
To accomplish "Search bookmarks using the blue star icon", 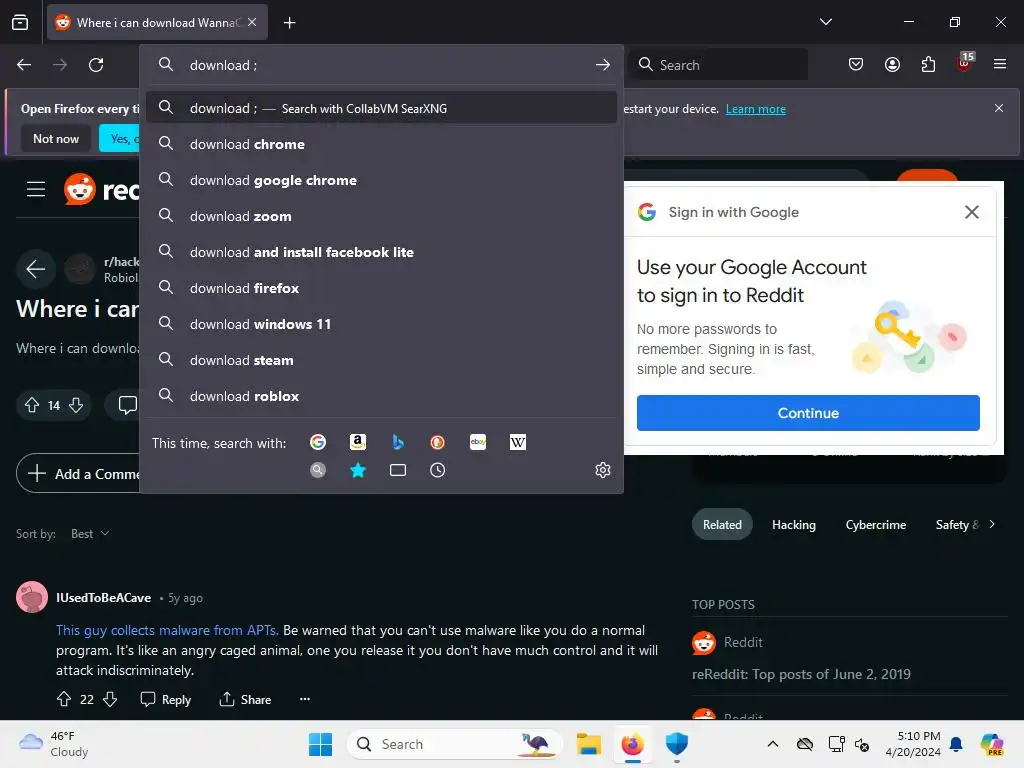I will click(358, 470).
